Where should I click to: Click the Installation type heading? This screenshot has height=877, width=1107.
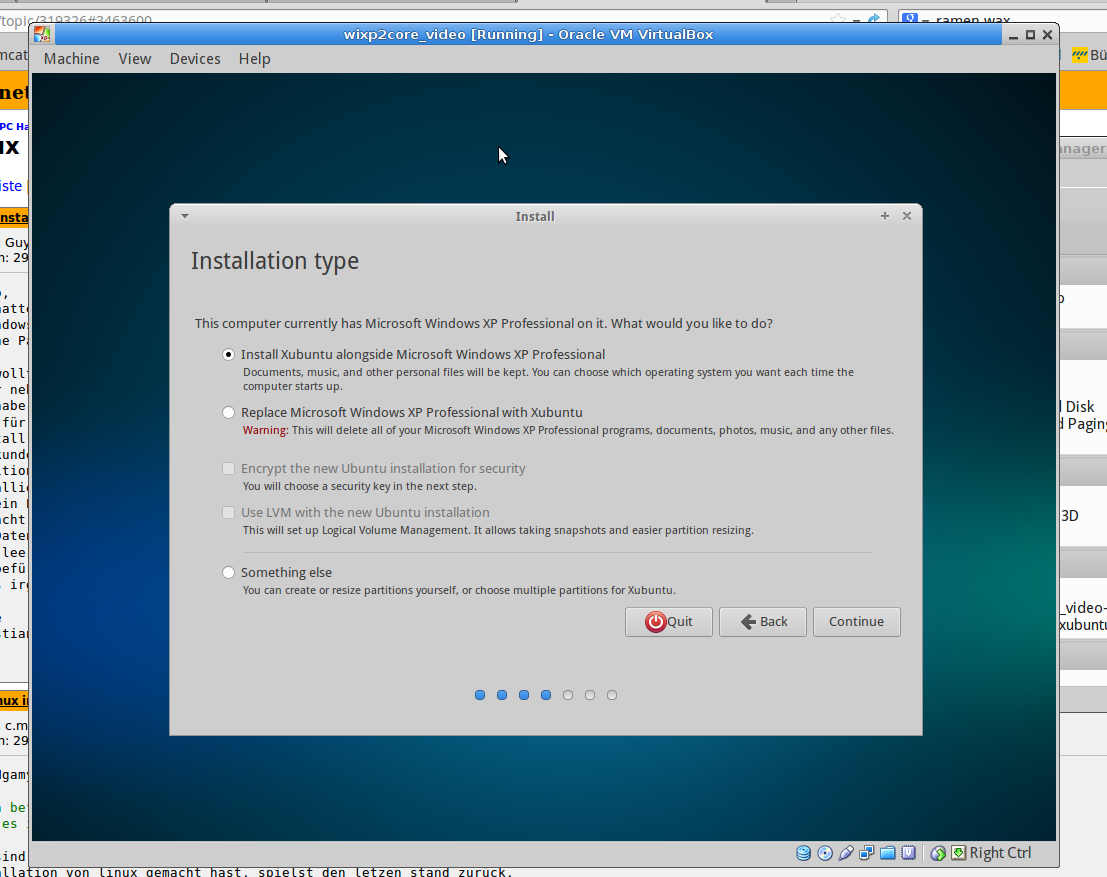pyautogui.click(x=275, y=261)
